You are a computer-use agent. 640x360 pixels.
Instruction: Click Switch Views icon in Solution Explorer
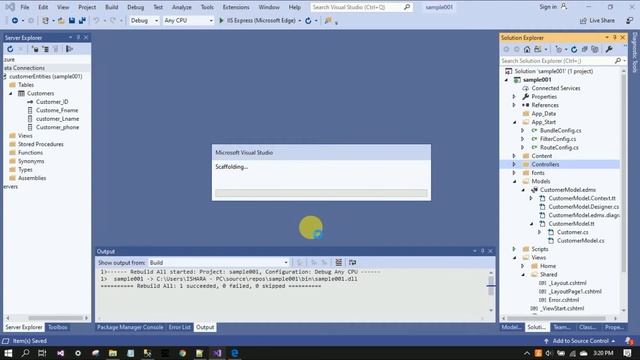[x=538, y=49]
